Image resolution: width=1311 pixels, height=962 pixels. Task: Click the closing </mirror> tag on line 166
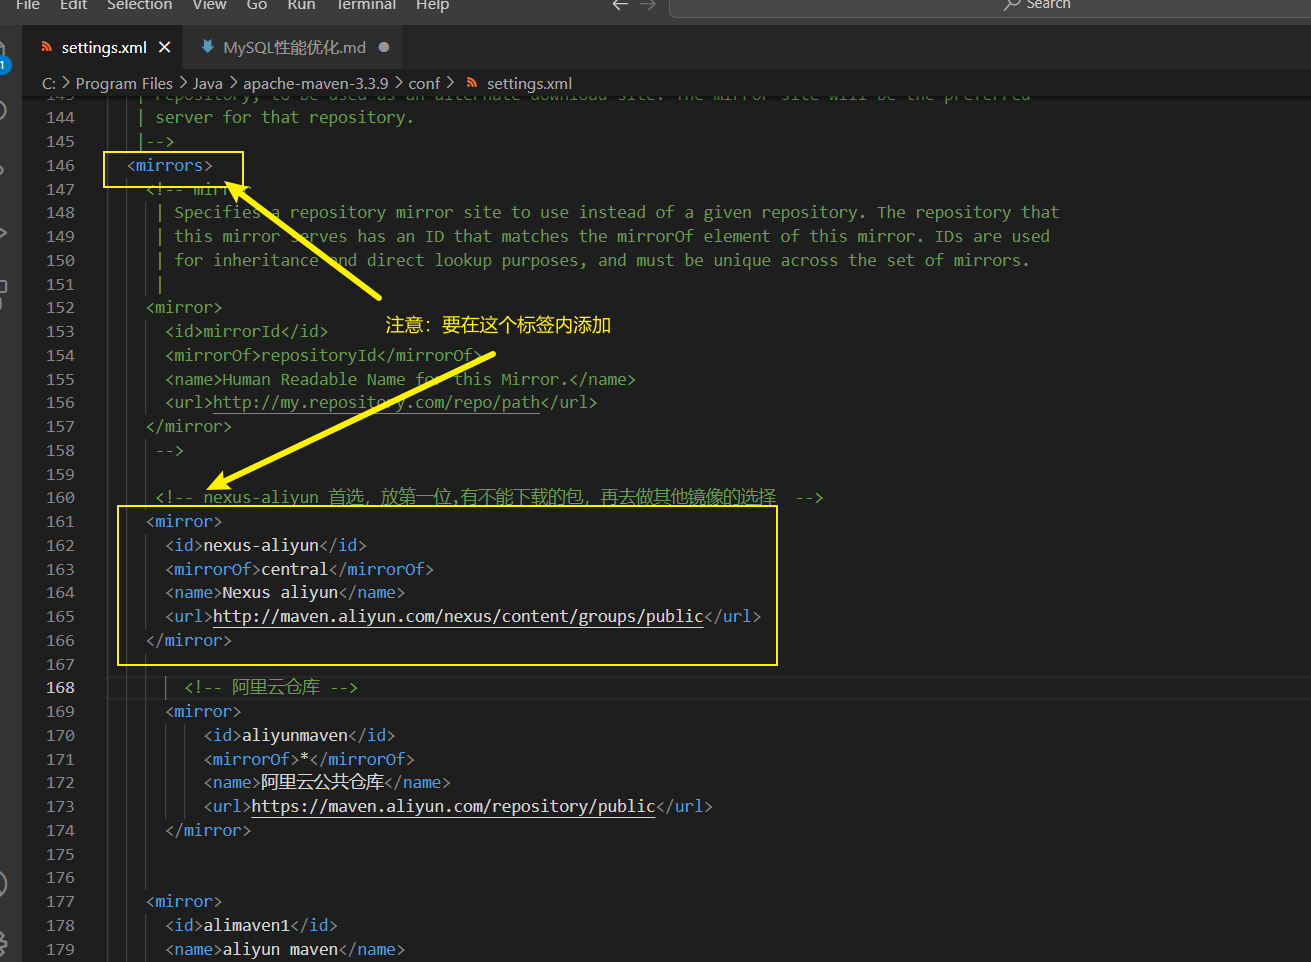189,641
